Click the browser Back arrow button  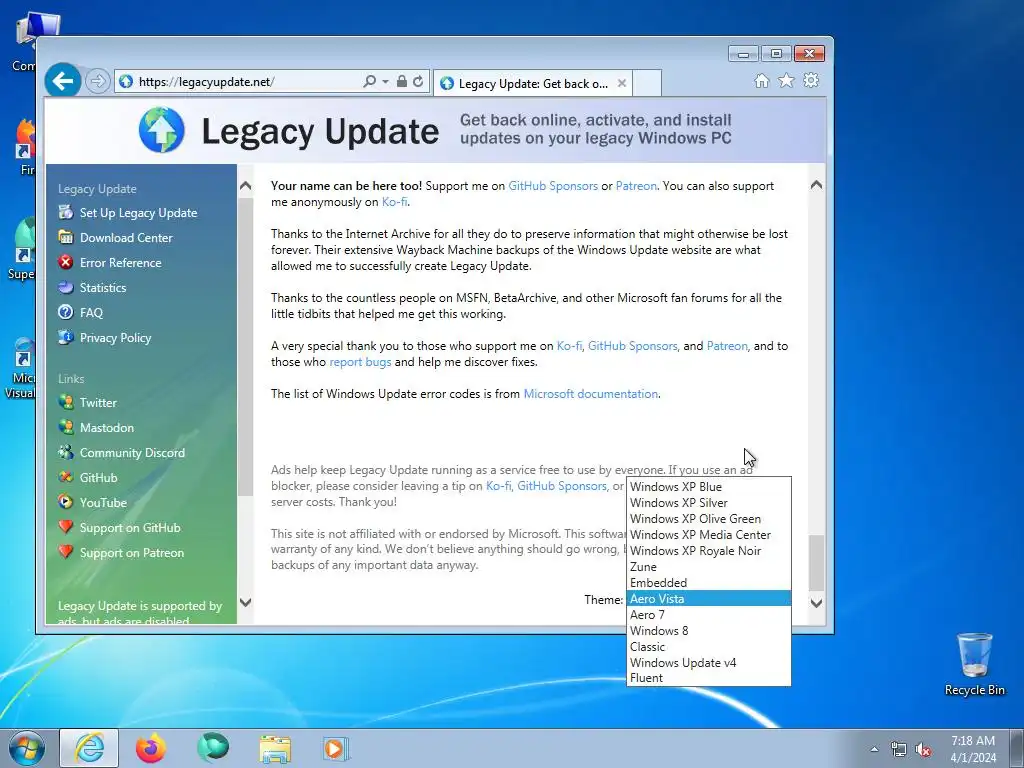click(x=63, y=81)
